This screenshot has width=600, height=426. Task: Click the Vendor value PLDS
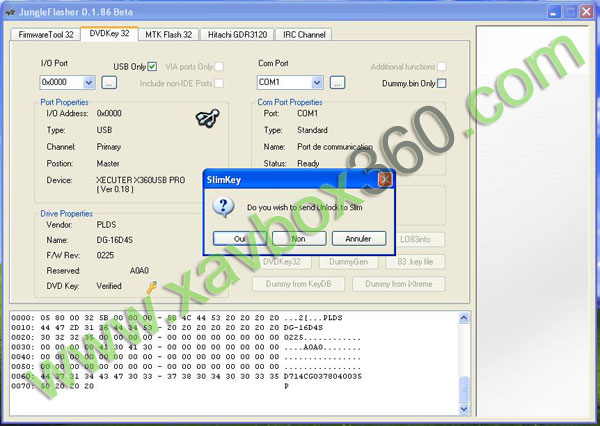(x=106, y=225)
